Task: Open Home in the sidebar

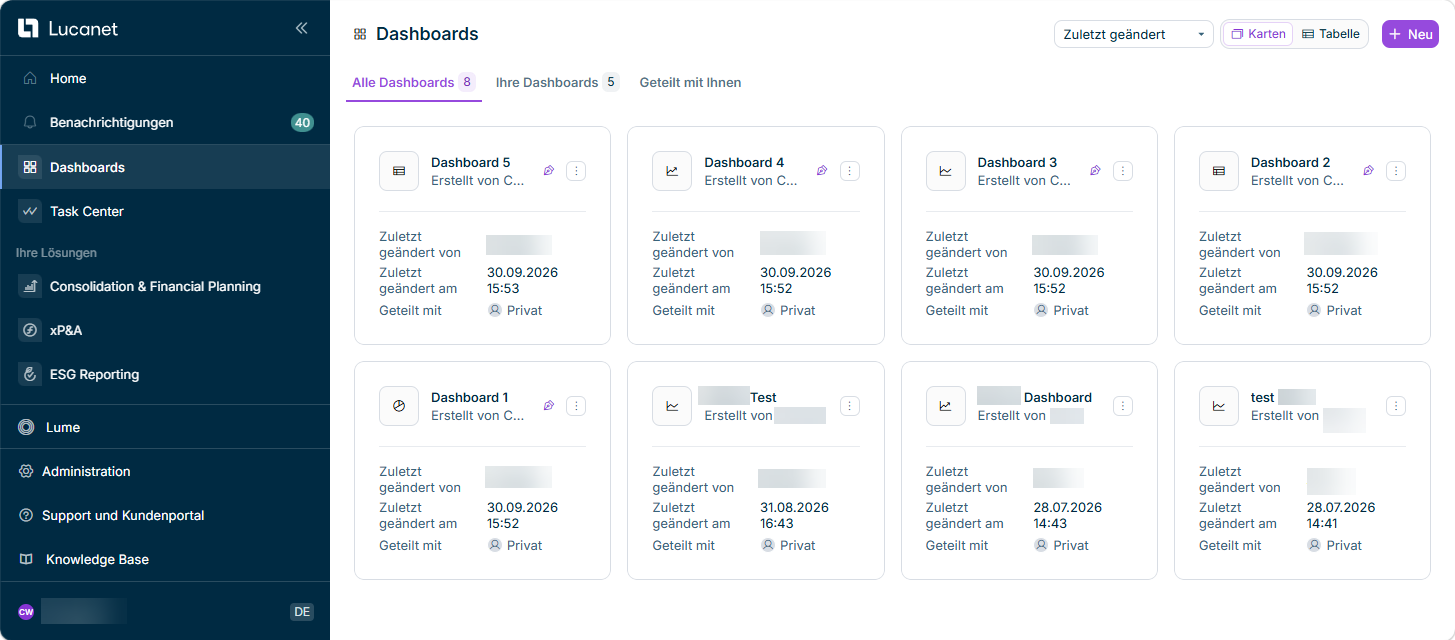Action: click(x=165, y=78)
